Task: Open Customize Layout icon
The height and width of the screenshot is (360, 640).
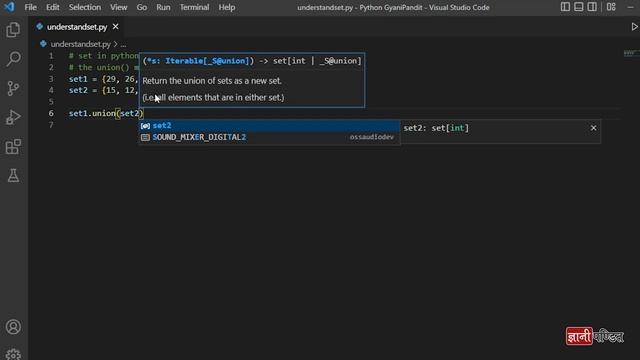Action: [x=611, y=7]
